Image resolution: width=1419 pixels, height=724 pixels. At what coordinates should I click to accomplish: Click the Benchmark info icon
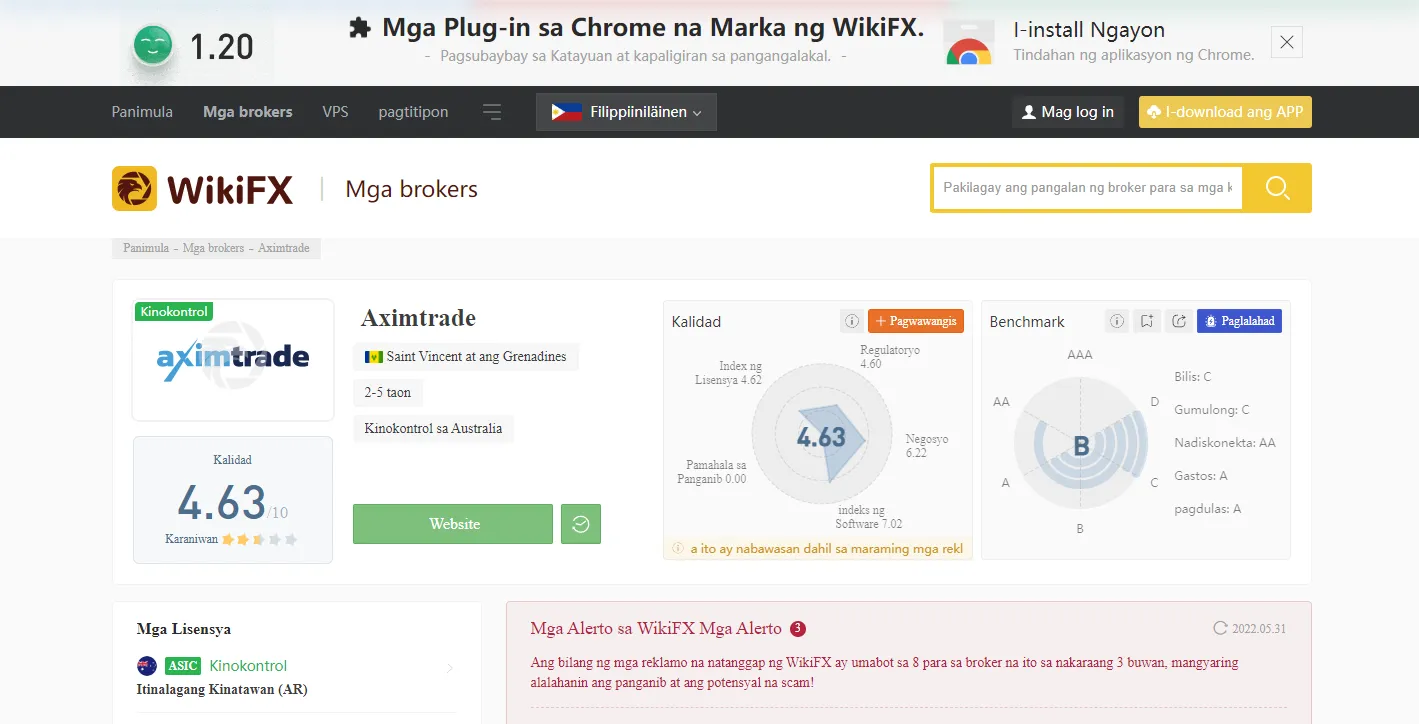(1117, 321)
